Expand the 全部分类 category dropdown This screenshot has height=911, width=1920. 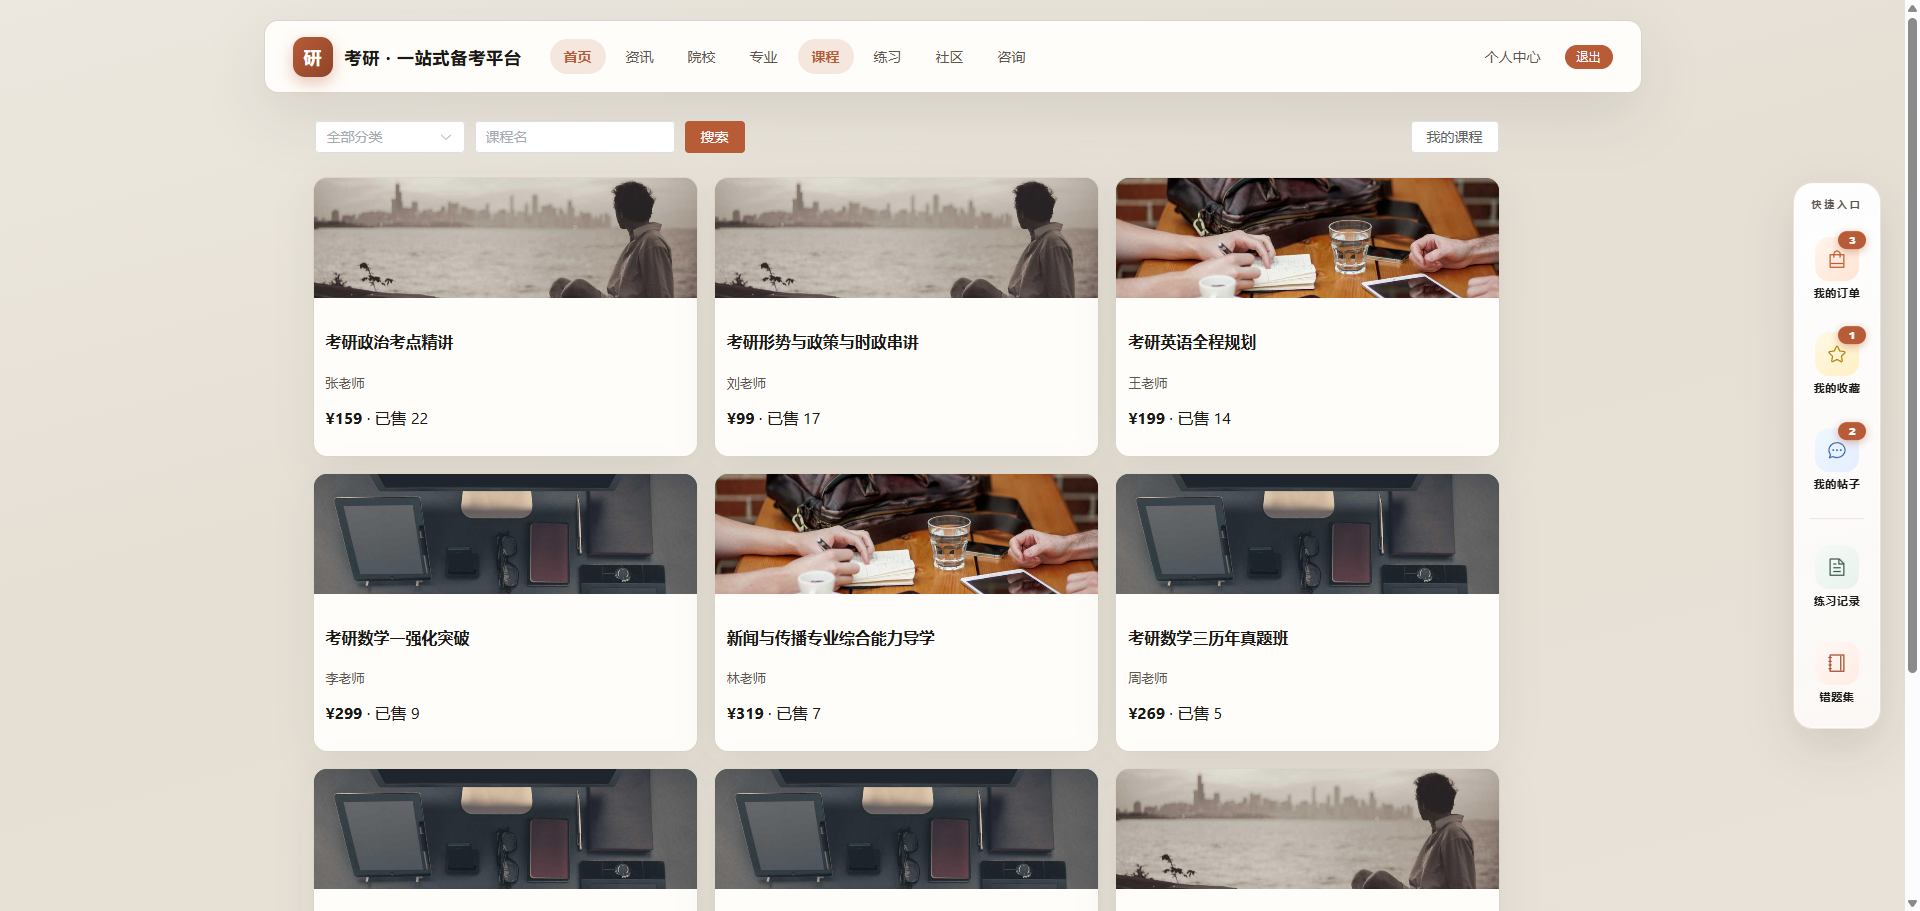click(x=389, y=137)
